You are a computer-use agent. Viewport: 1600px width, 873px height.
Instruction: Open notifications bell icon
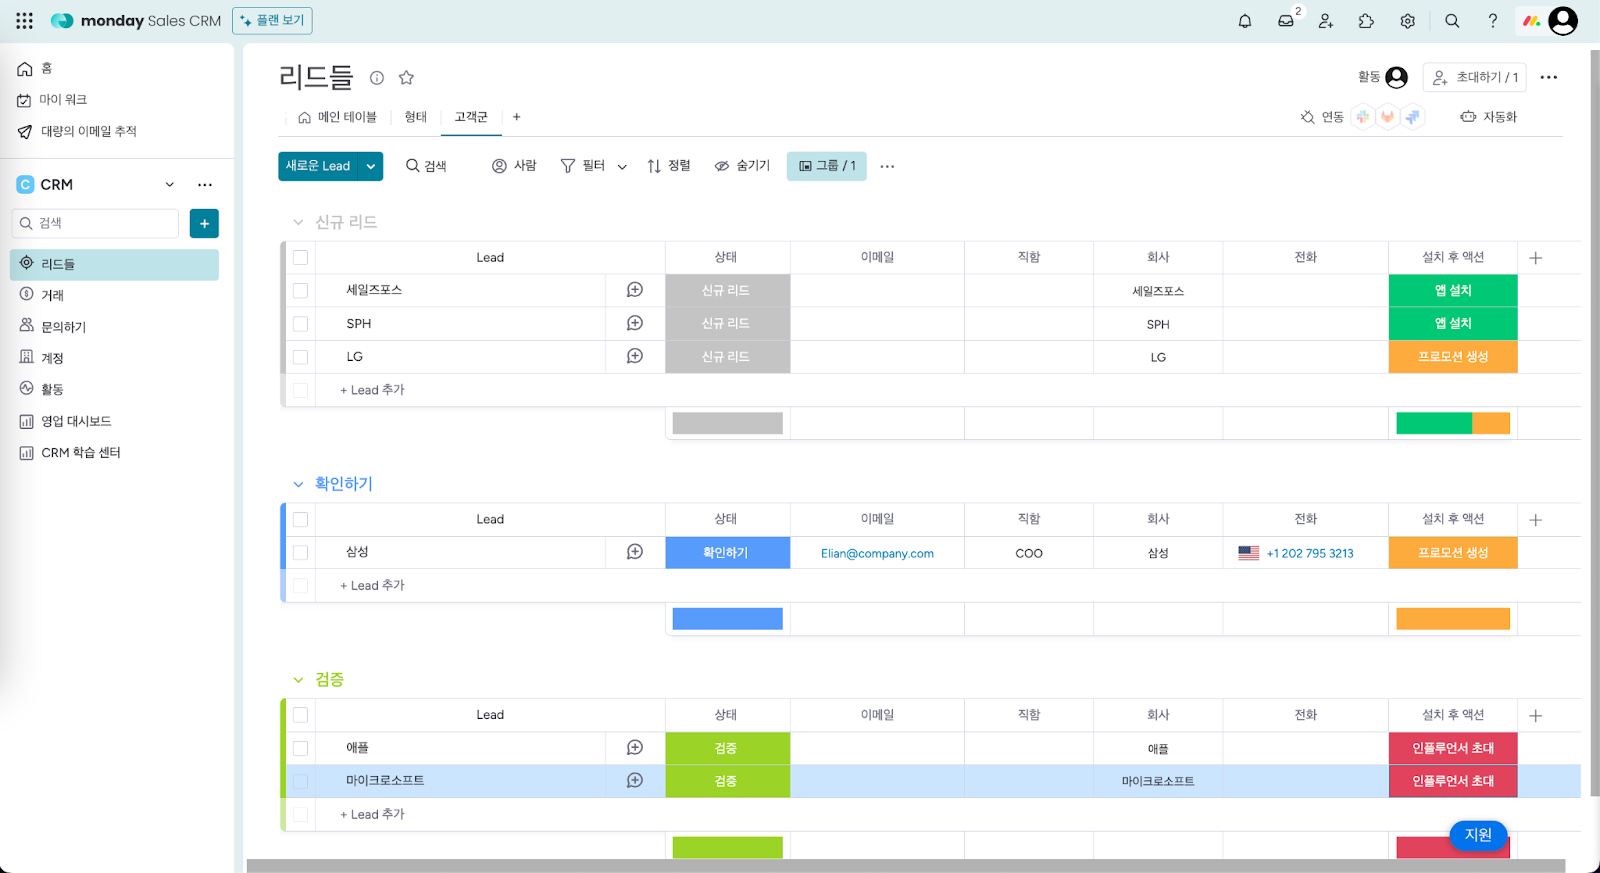[x=1245, y=21]
